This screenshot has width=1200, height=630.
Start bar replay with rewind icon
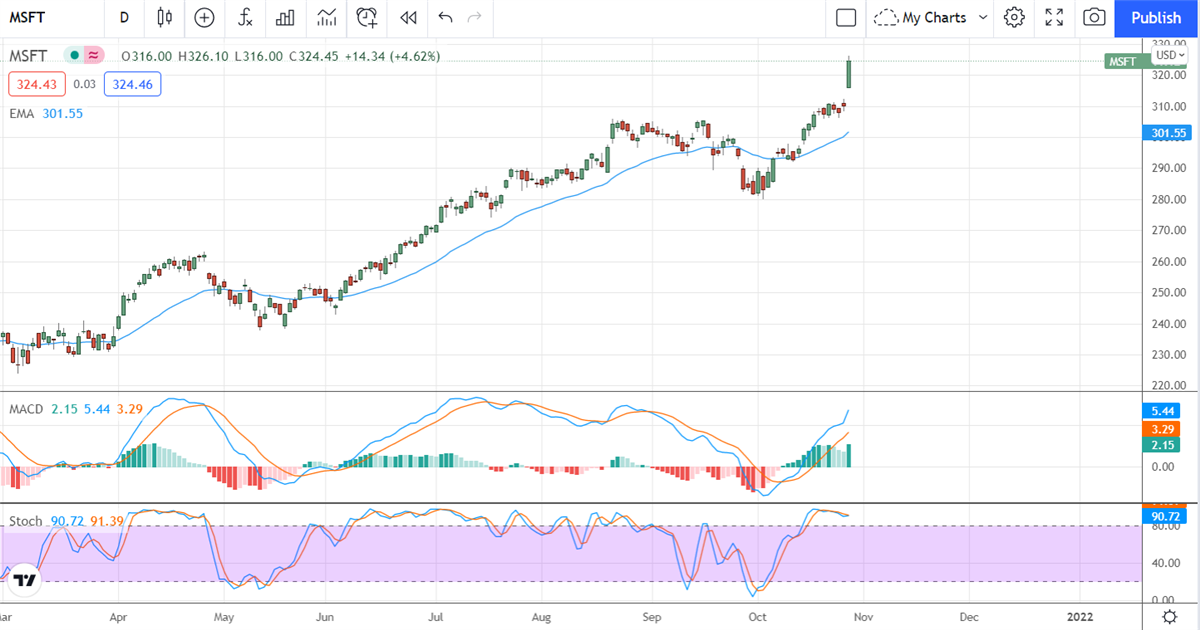tap(407, 17)
